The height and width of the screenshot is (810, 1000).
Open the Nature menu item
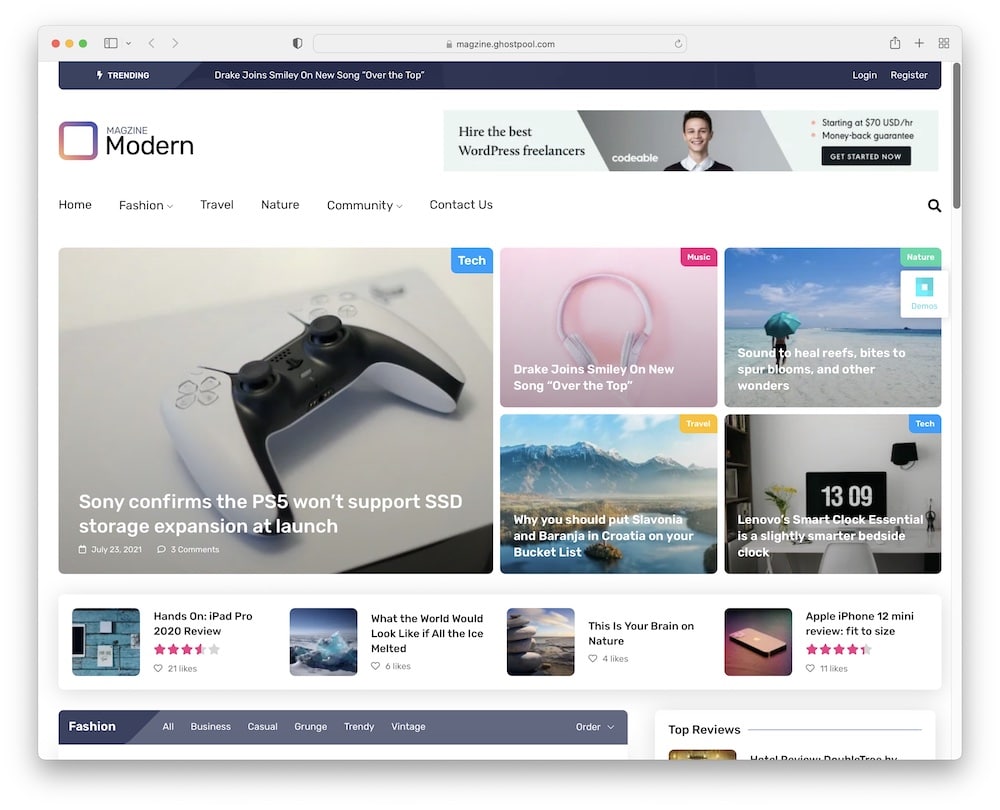pos(280,205)
